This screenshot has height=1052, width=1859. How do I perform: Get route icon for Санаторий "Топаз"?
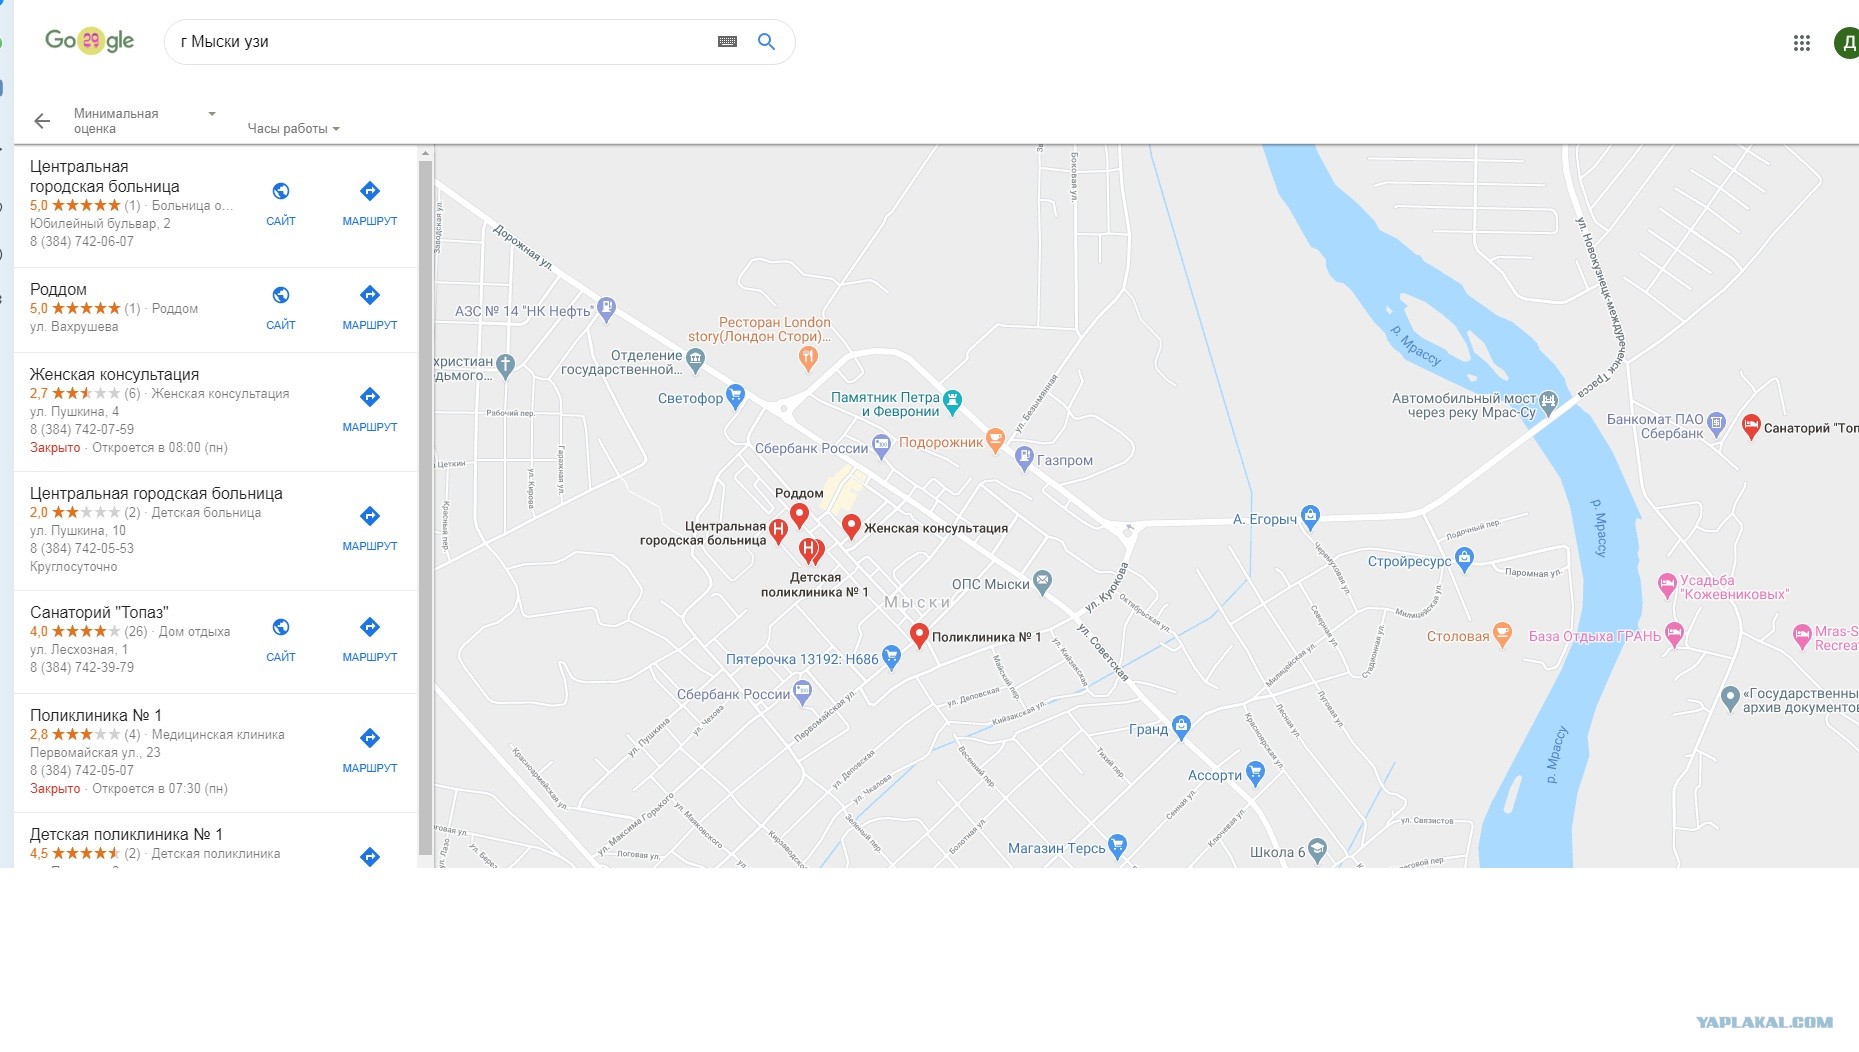[x=370, y=627]
